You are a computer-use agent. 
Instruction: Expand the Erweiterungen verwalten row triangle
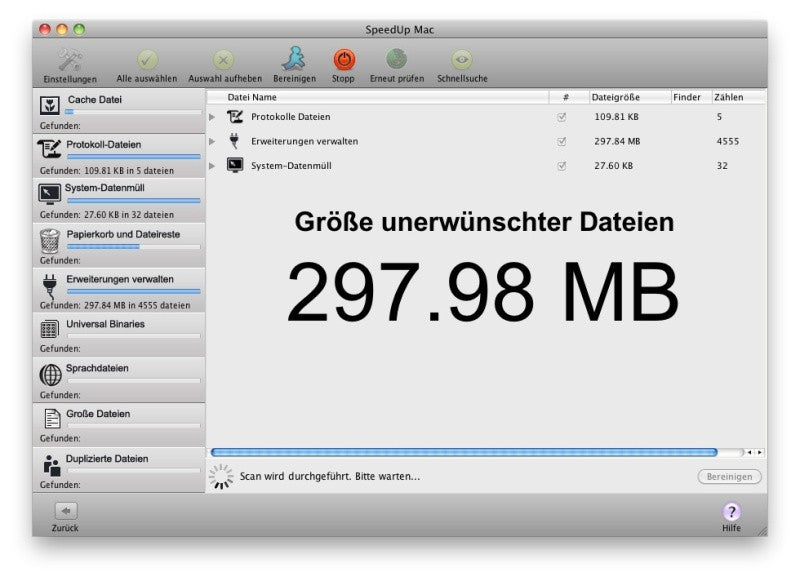pos(212,141)
